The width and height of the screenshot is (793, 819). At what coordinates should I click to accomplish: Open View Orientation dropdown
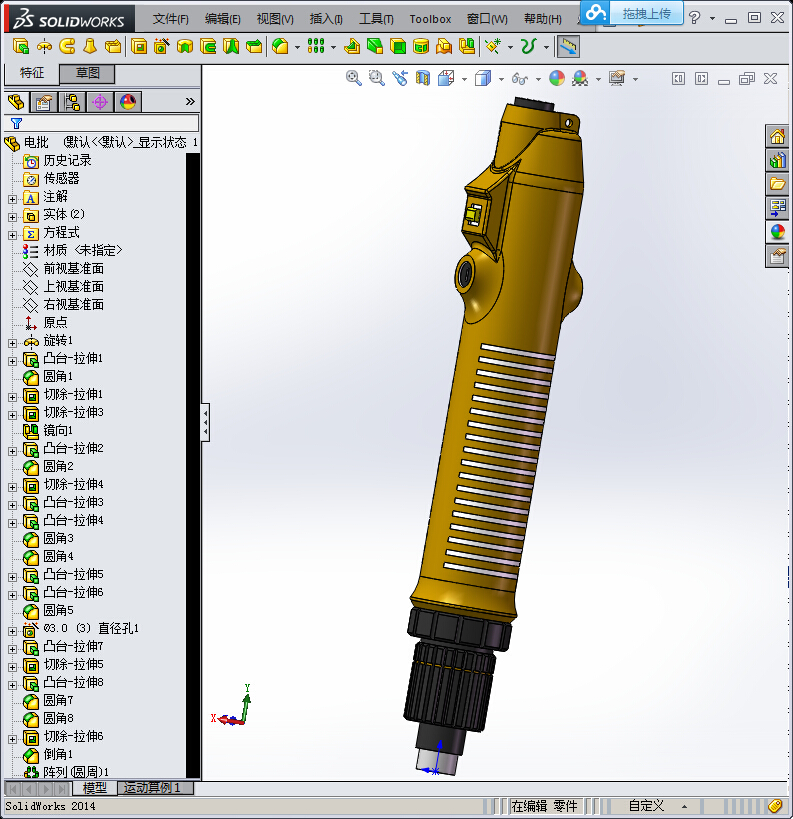pyautogui.click(x=464, y=79)
